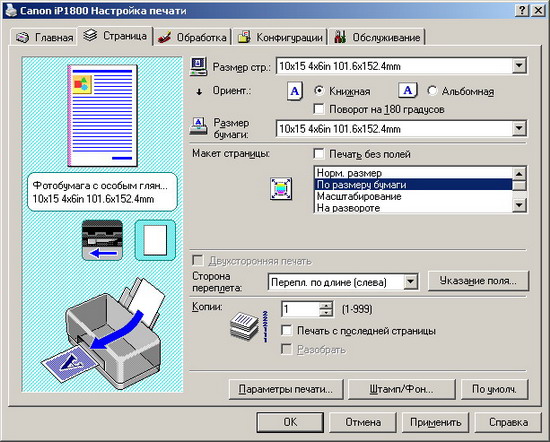Enable Печать без полей checkbox
This screenshot has width=550, height=442.
[318, 153]
